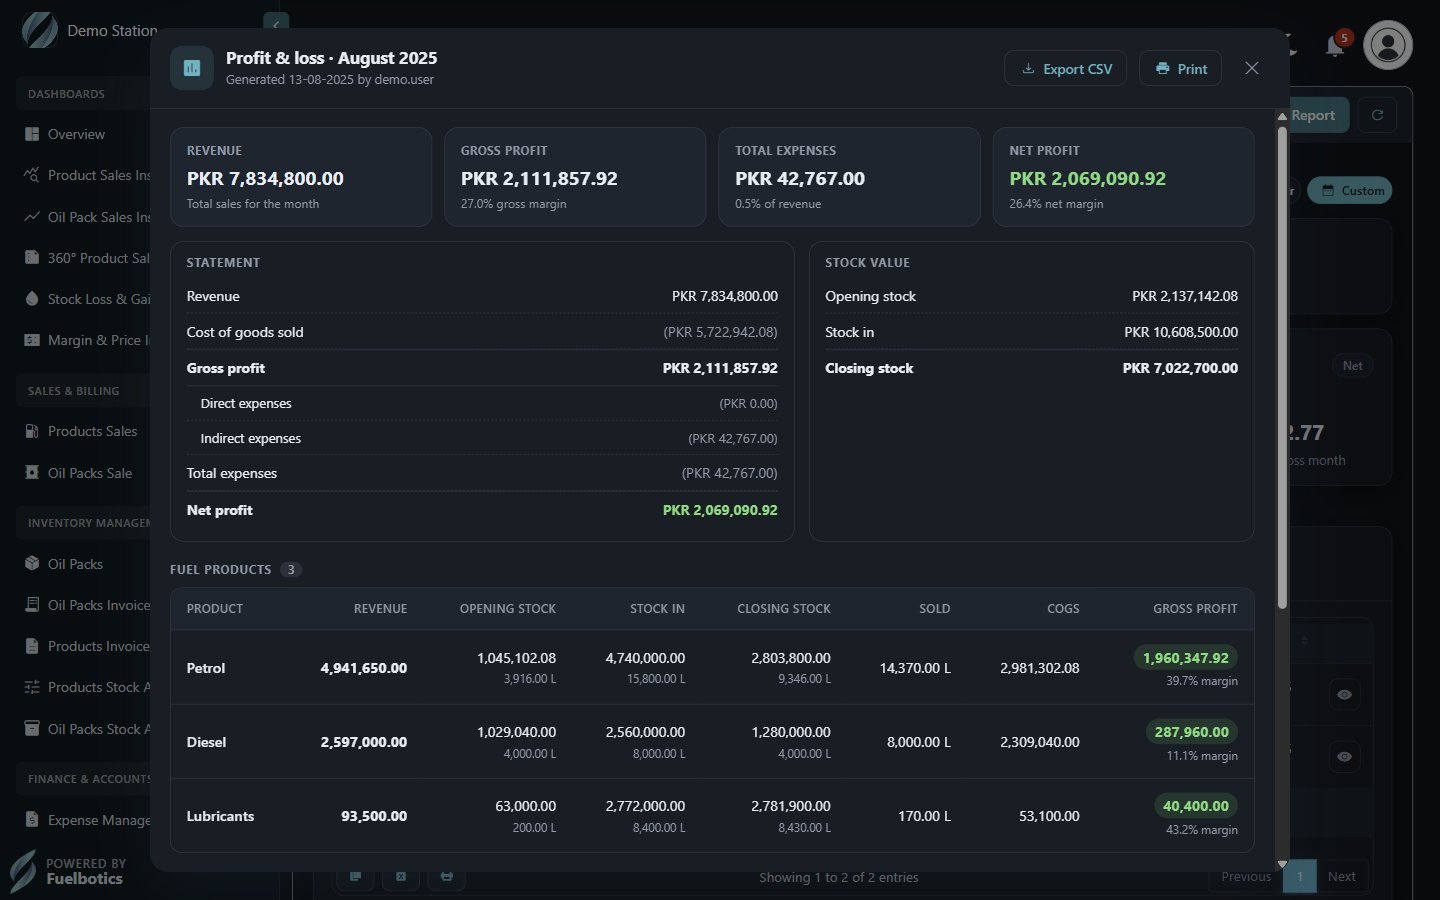
Task: Click the report chart icon beside the title
Action: 192,68
